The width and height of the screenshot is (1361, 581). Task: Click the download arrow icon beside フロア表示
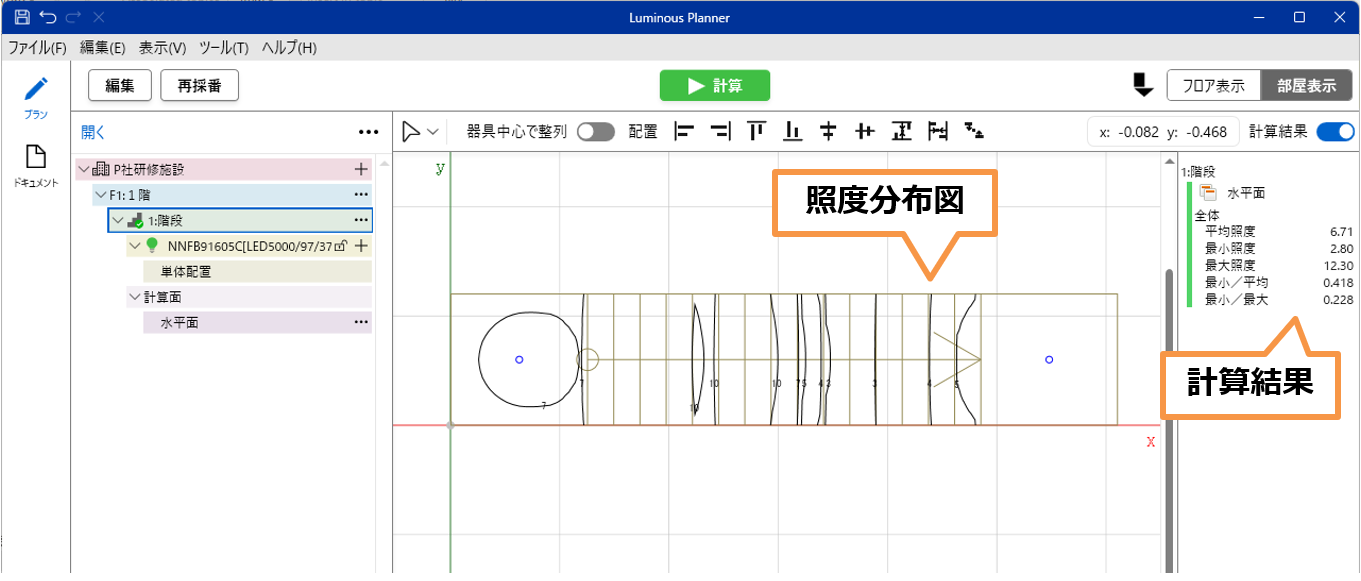[1143, 85]
